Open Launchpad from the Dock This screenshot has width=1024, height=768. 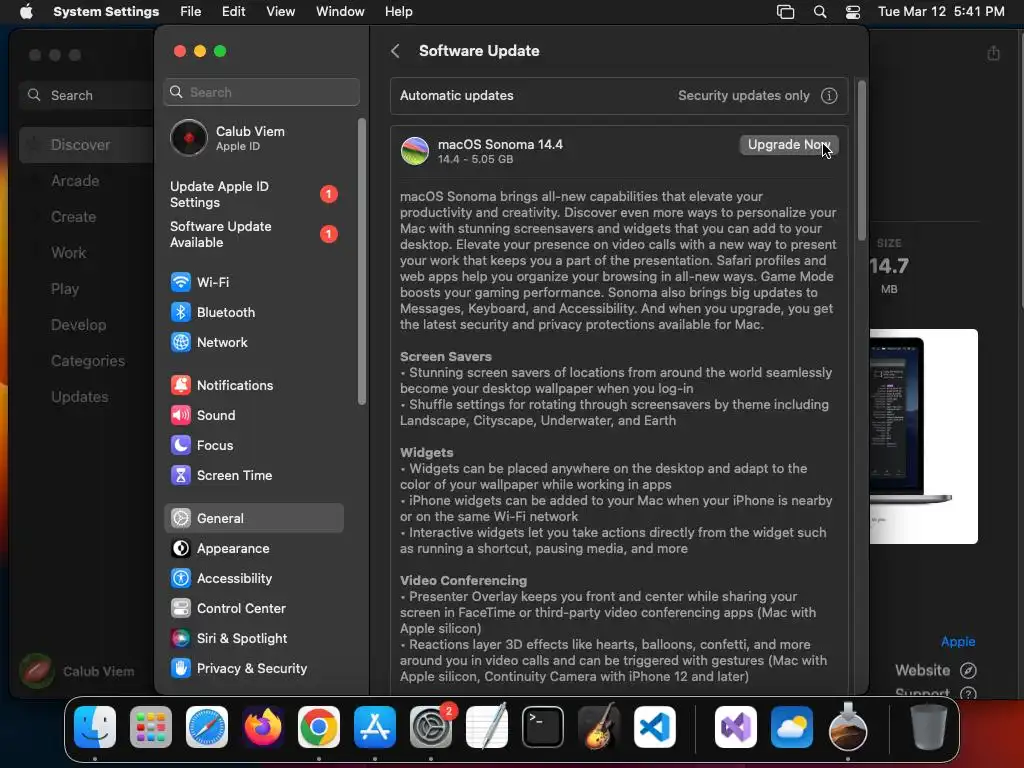point(151,727)
